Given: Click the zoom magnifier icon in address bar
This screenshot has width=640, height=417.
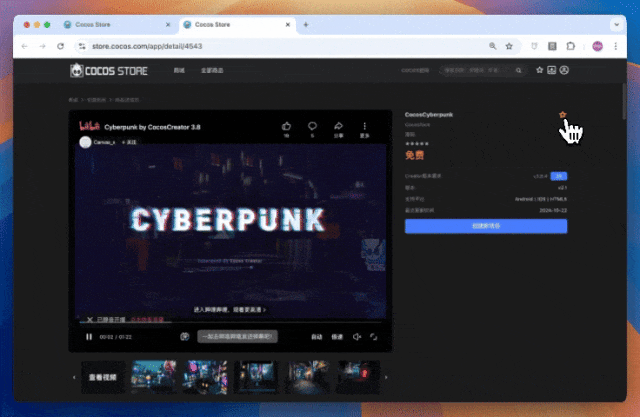Looking at the screenshot, I should click(493, 46).
